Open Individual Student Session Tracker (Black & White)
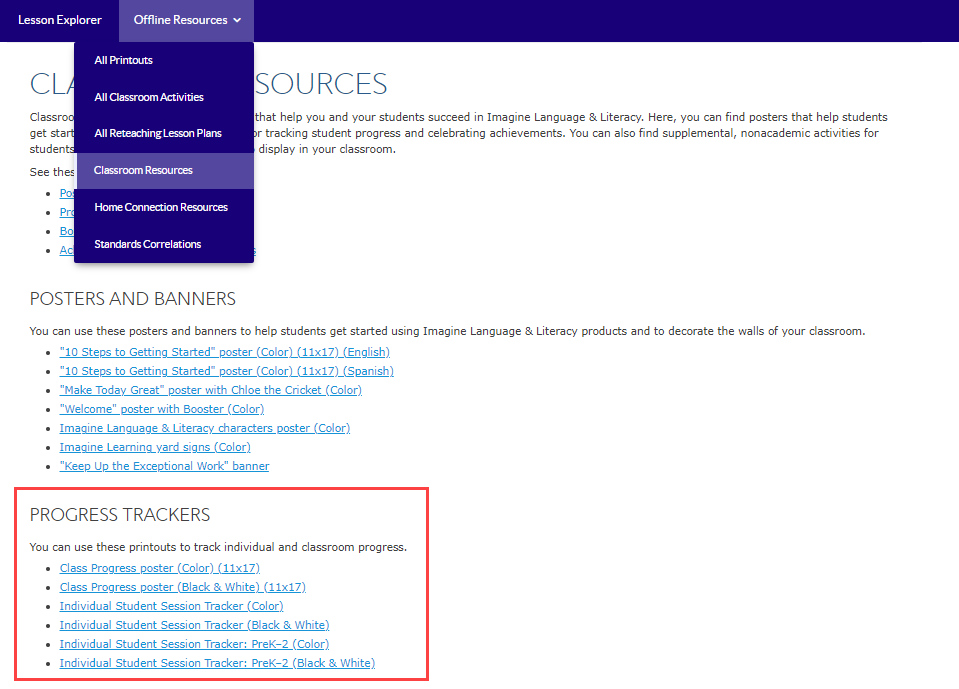Image resolution: width=959 pixels, height=689 pixels. point(194,625)
